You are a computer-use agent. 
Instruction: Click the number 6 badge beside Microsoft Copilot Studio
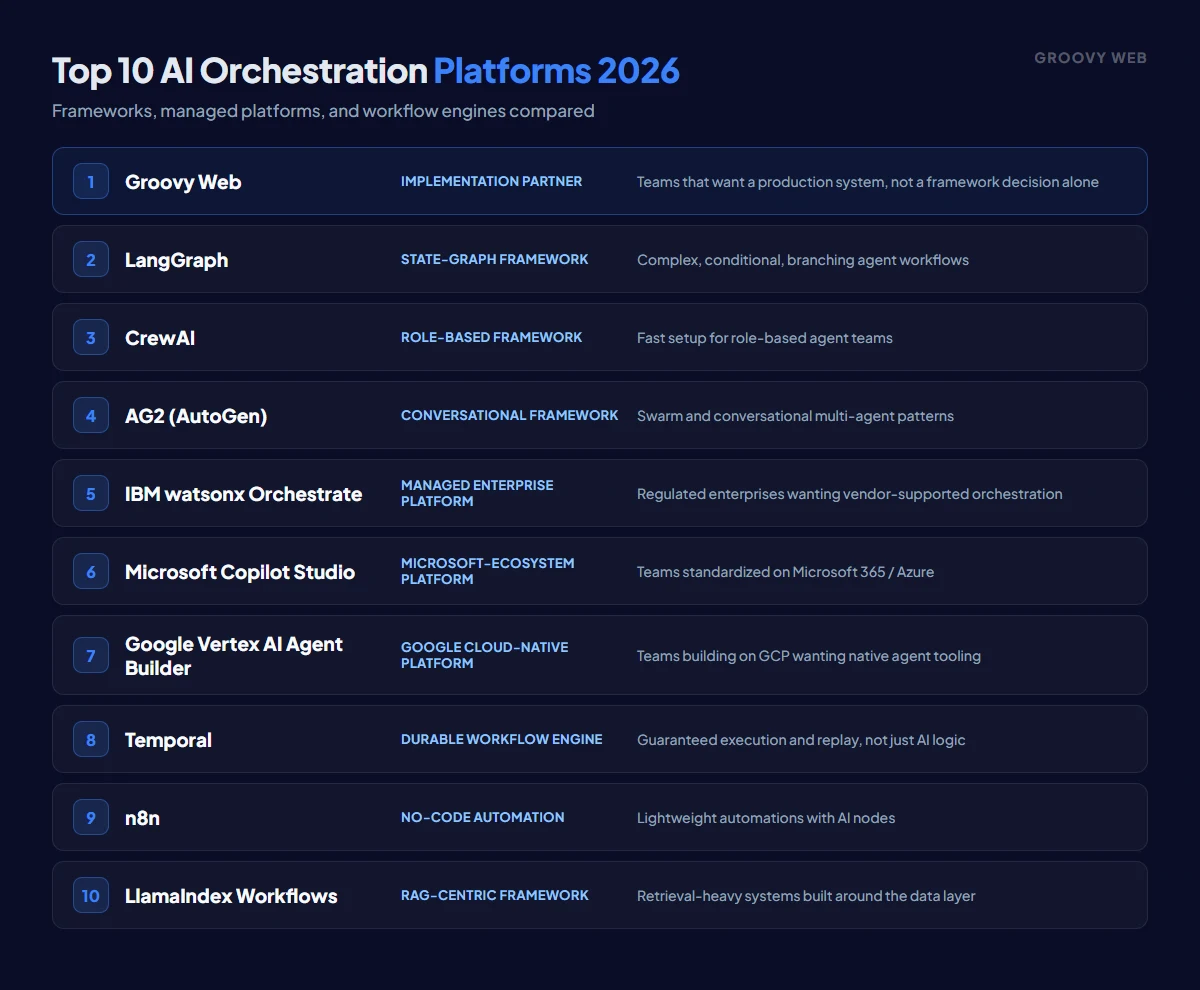[x=91, y=571]
